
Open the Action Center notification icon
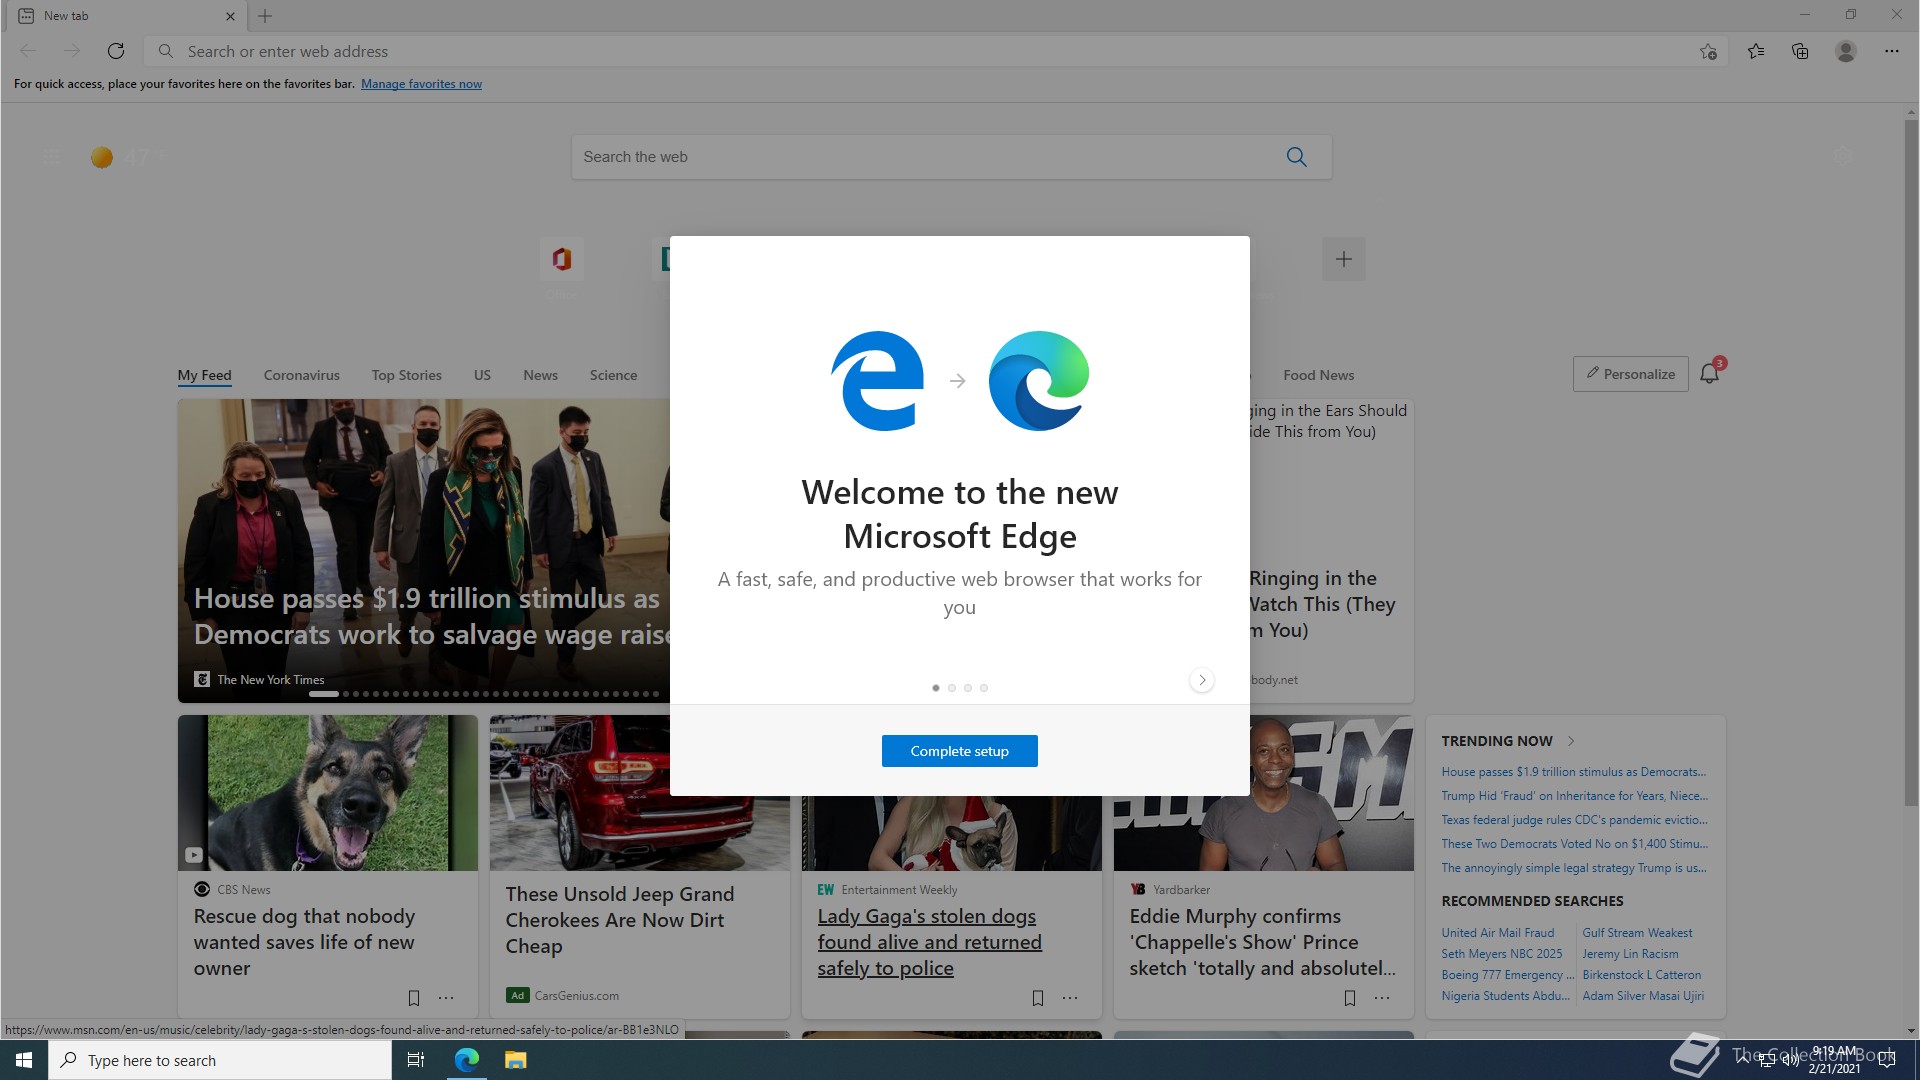click(1887, 1060)
